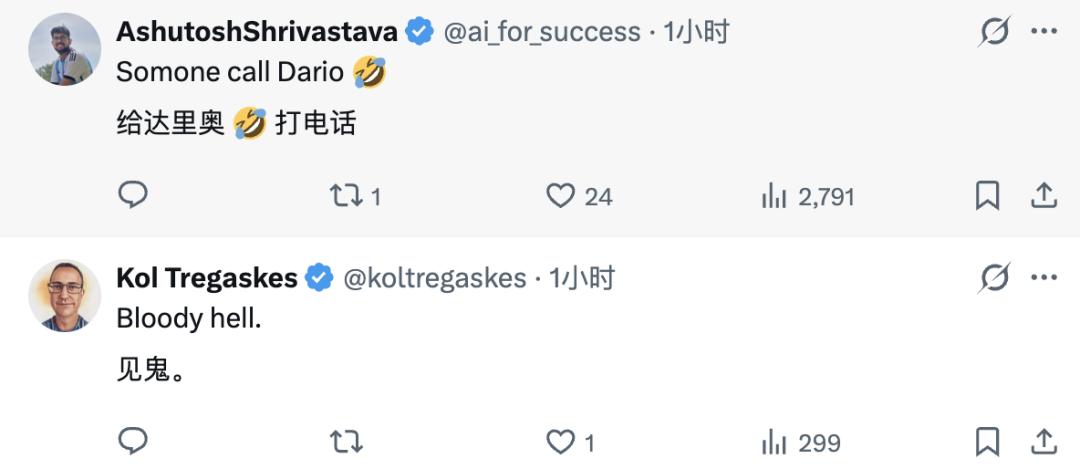Bookmark AshutoshShrivastava's tweet
The height and width of the screenshot is (469, 1080).
click(987, 195)
